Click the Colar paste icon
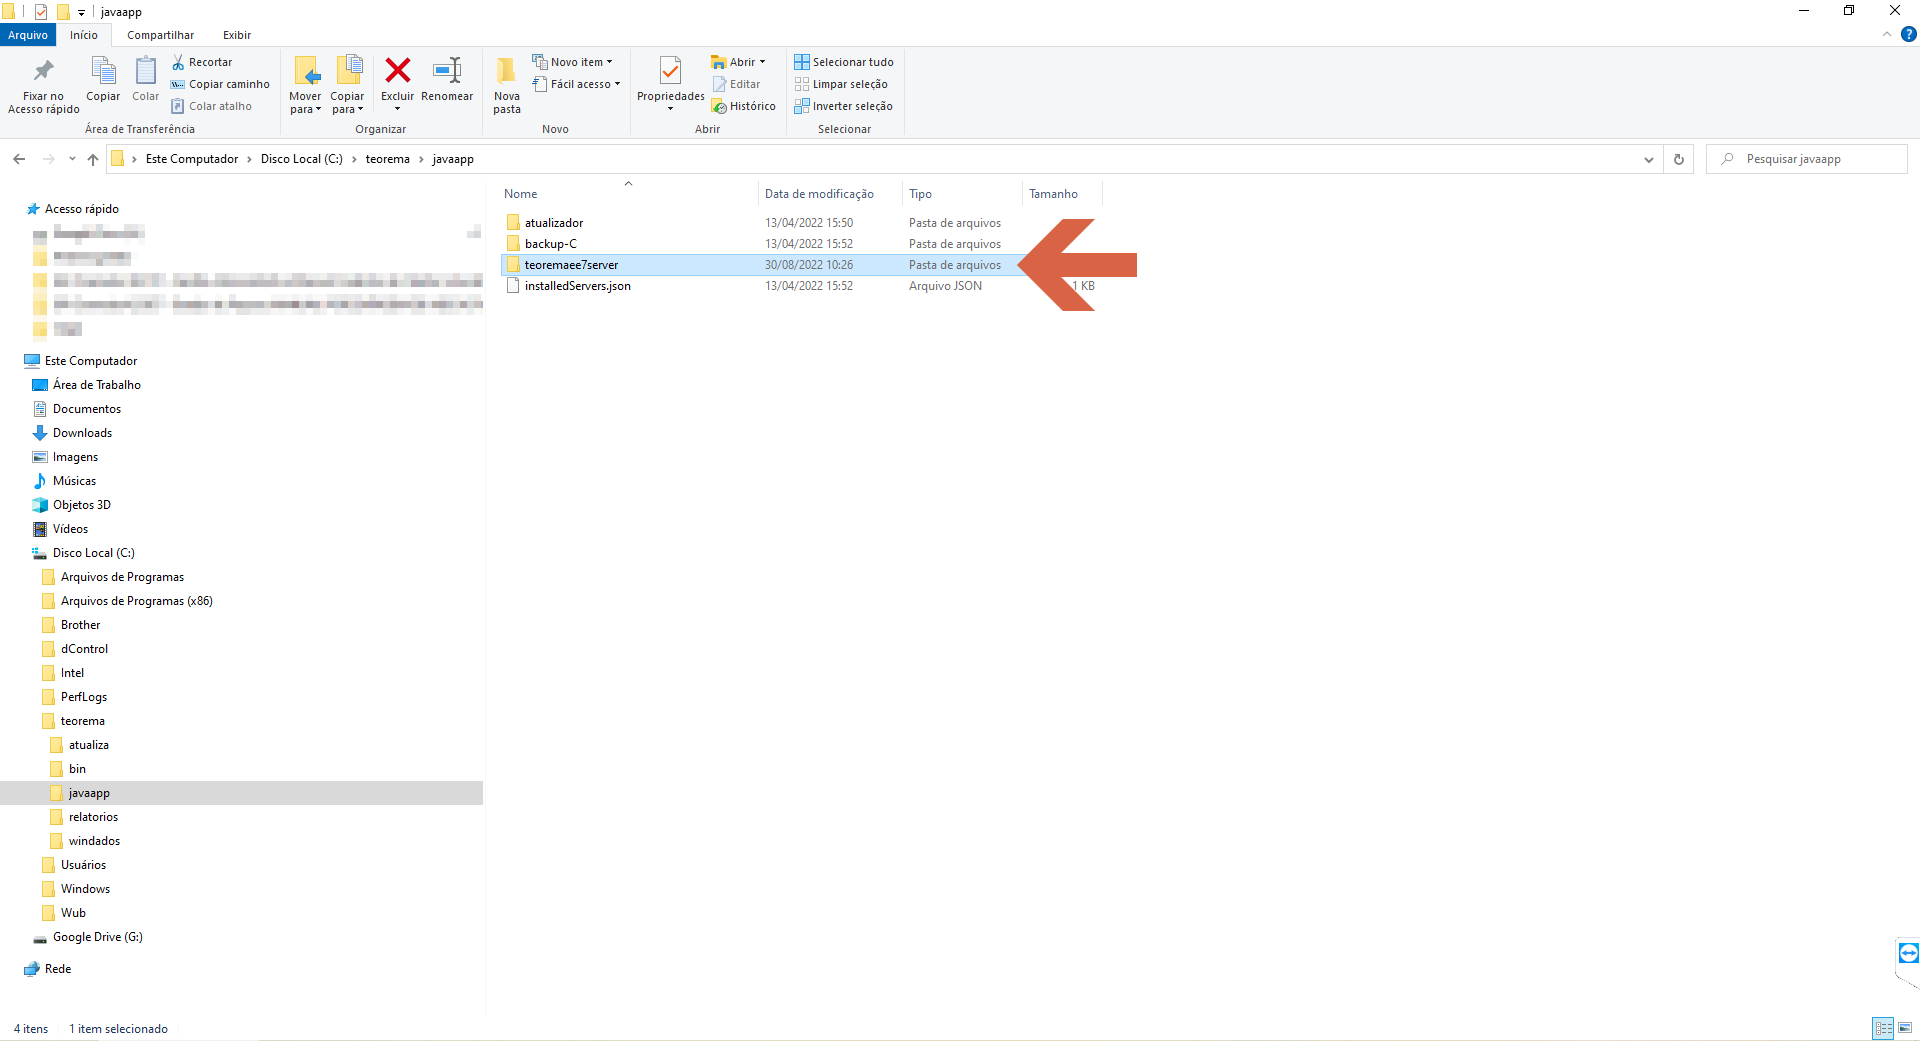The image size is (1920, 1041). [146, 79]
